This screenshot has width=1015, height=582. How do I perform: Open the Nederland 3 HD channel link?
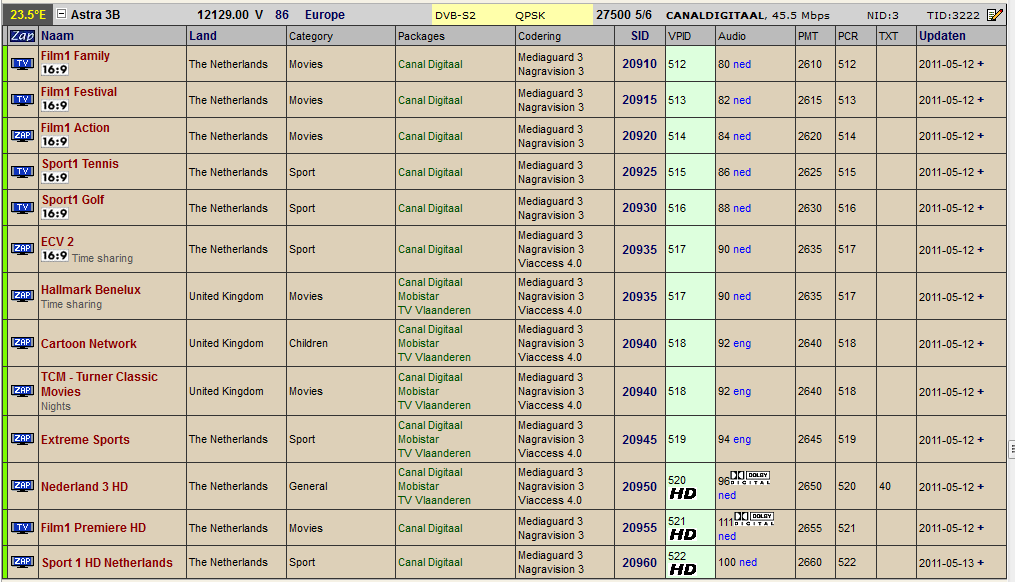[x=84, y=487]
